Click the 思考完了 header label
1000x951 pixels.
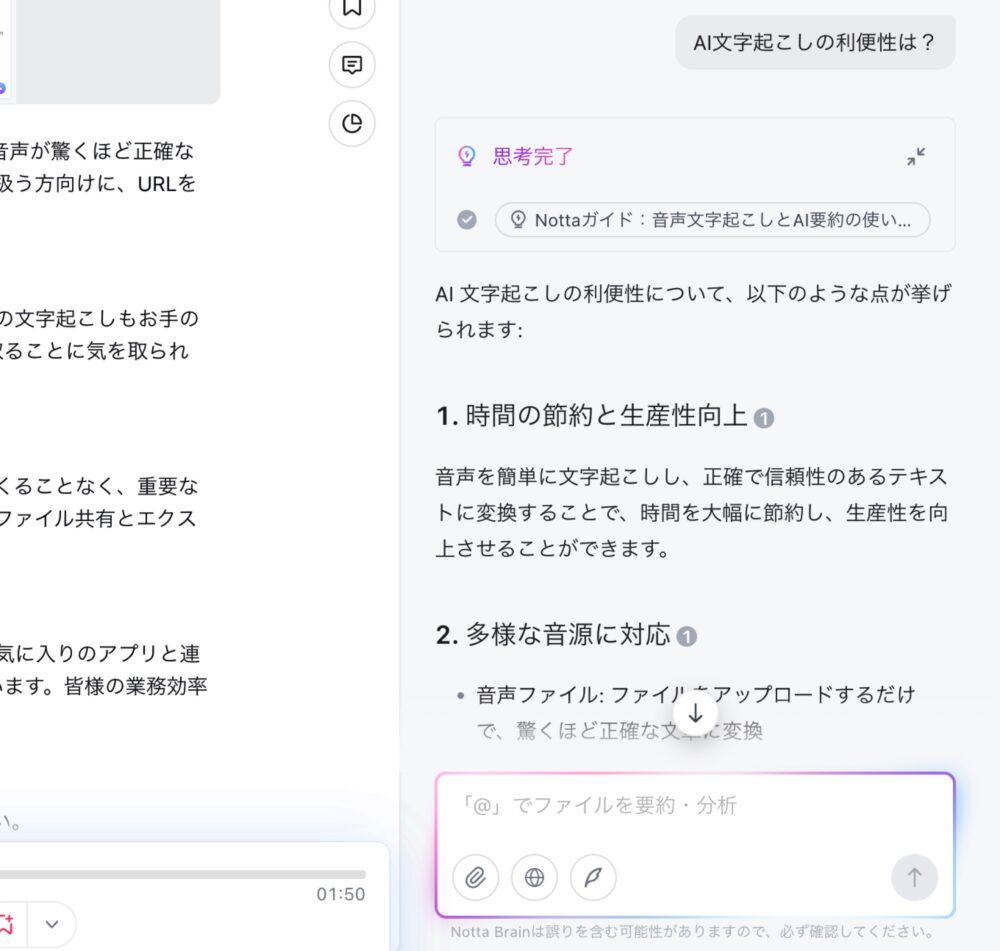(533, 157)
